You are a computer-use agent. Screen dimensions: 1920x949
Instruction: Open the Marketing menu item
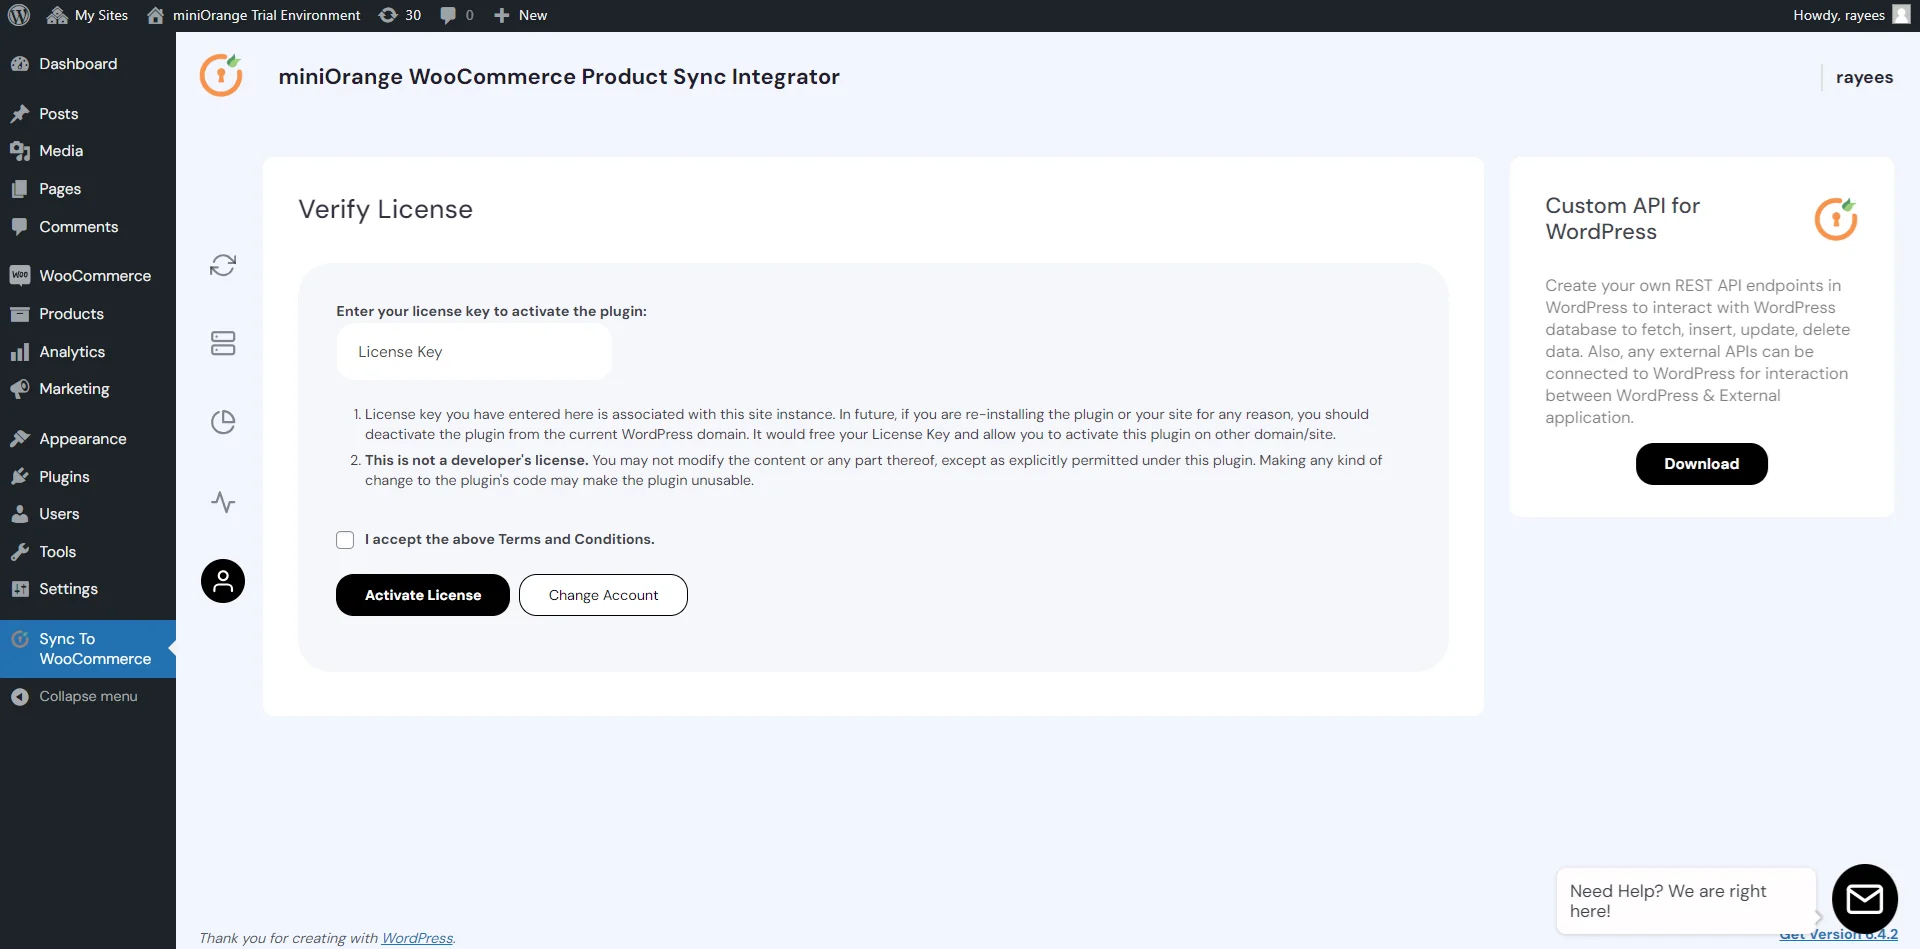[88, 389]
